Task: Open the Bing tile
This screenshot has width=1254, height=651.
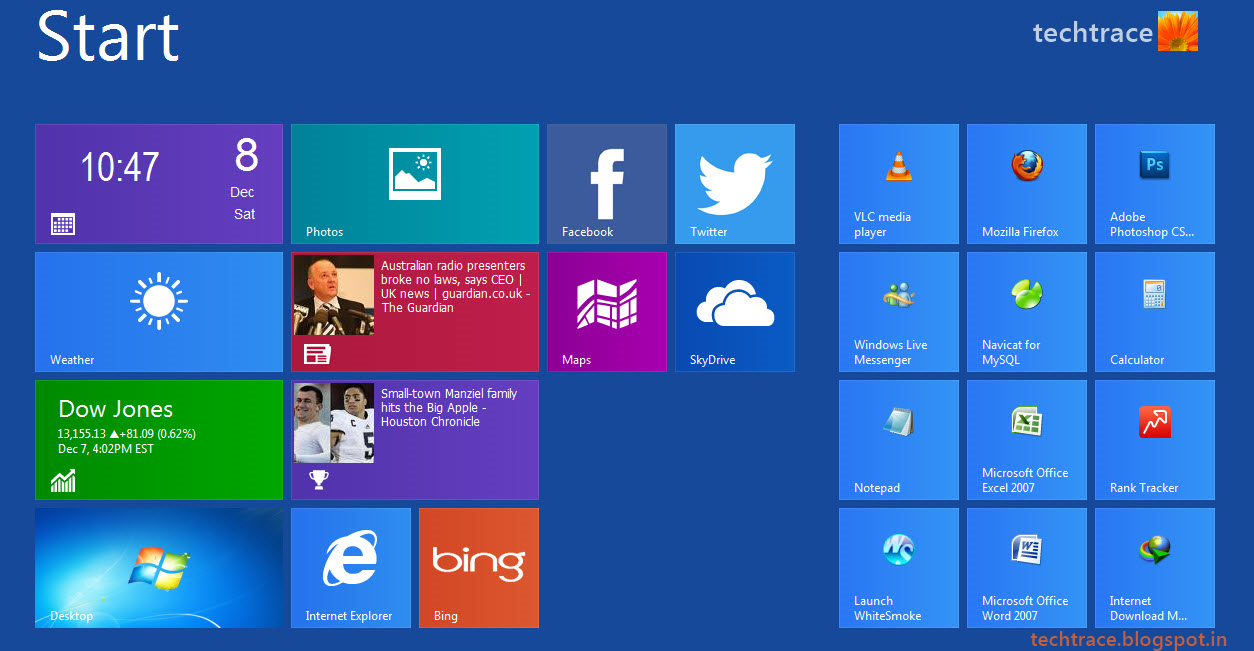Action: [x=479, y=568]
